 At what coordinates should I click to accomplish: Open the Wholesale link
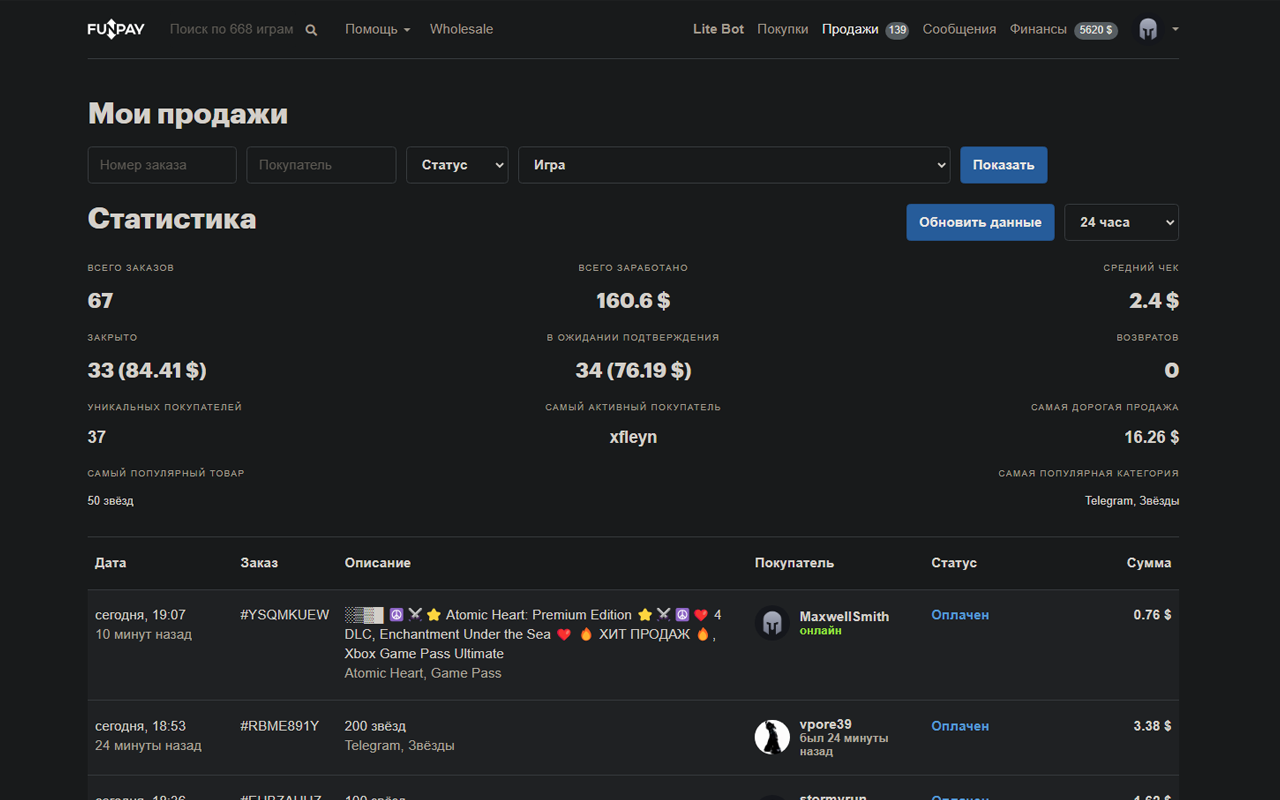click(x=461, y=30)
